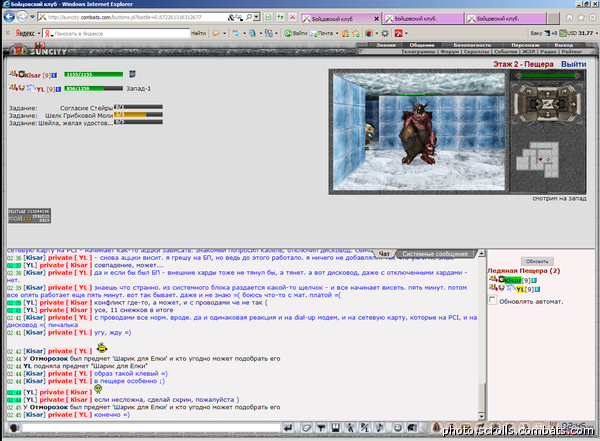Open Yandex bar settings gear icon
The image size is (600, 441).
point(385,33)
